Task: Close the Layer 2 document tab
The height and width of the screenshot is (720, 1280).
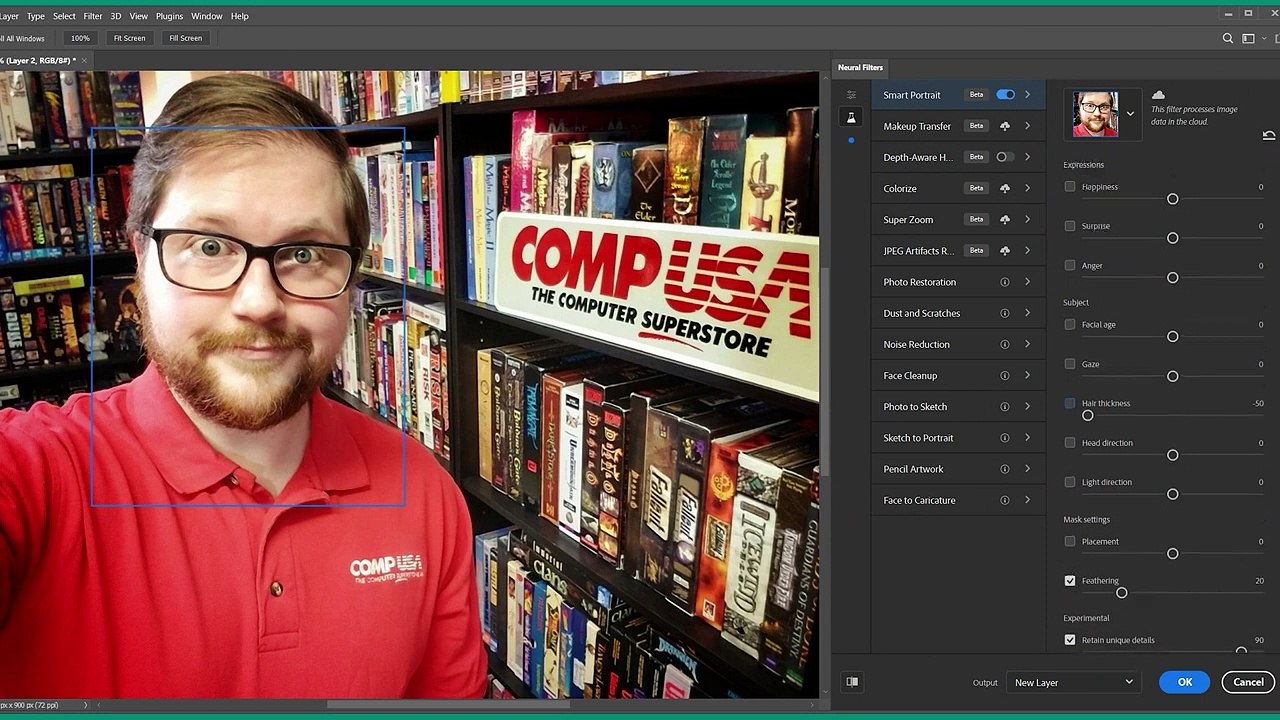Action: [x=85, y=61]
